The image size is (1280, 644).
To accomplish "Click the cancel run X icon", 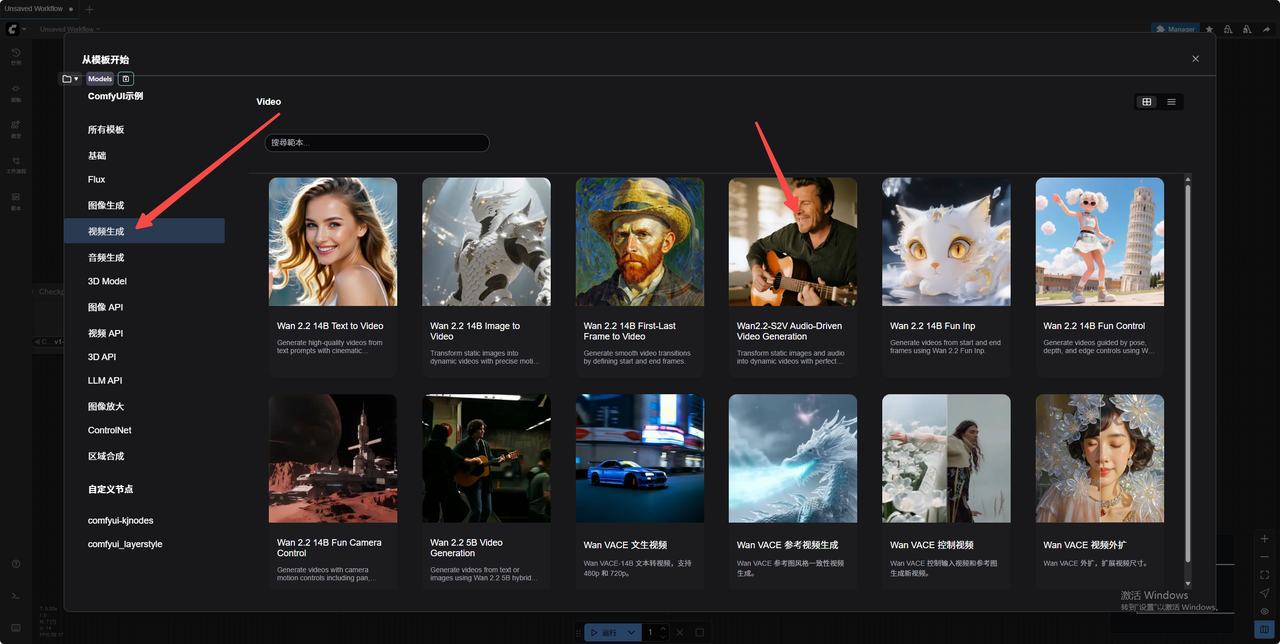I will (x=680, y=632).
